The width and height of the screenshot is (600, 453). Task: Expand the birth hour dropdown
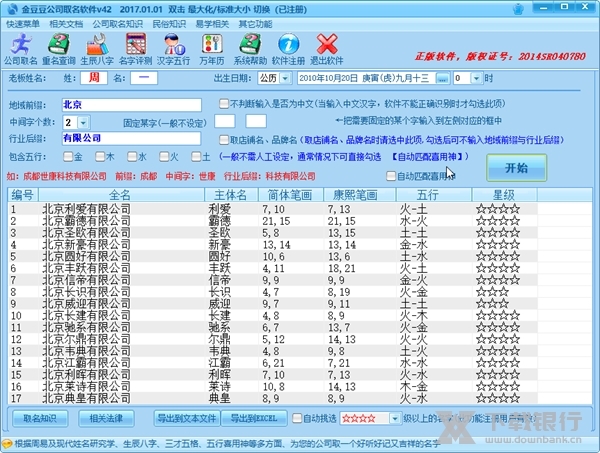[476, 78]
